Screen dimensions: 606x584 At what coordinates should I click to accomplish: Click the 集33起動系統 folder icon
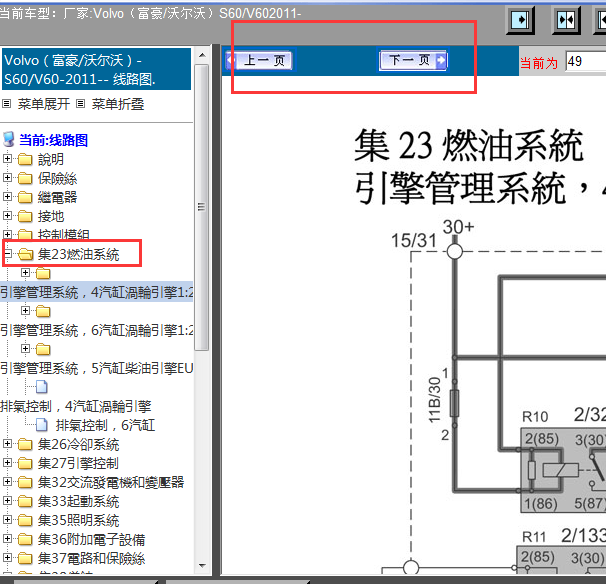pos(25,501)
